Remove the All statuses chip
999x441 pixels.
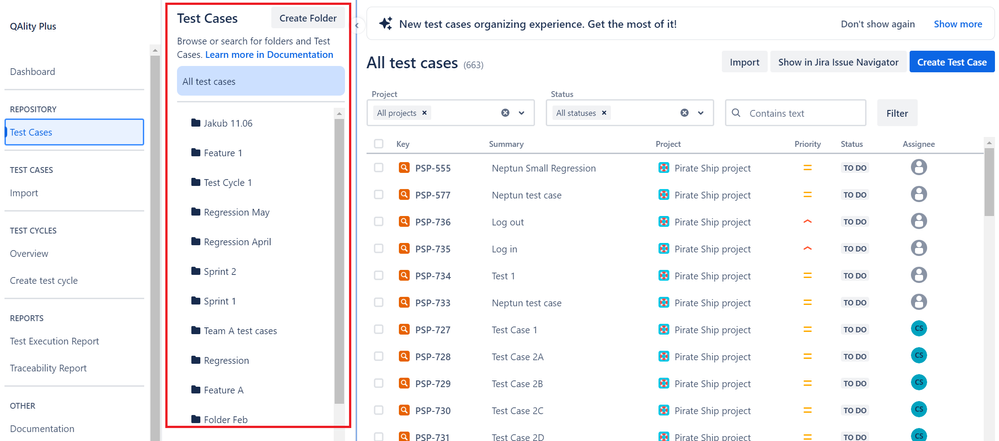click(604, 113)
